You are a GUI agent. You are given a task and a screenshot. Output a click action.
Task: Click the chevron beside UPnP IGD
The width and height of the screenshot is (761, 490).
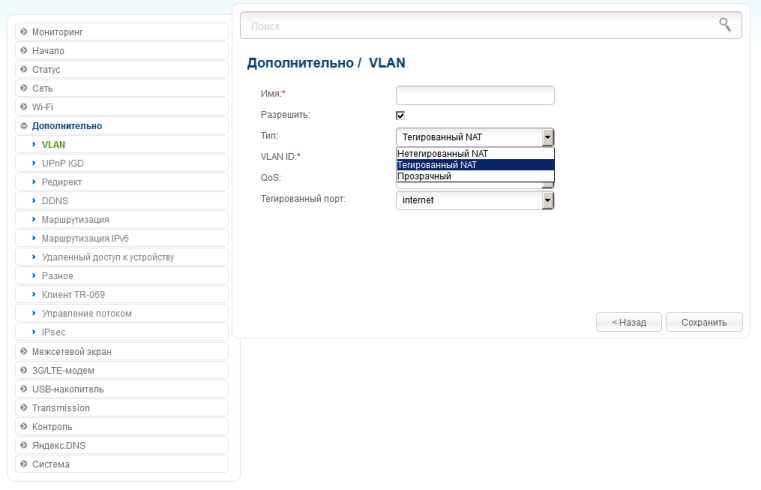(33, 163)
